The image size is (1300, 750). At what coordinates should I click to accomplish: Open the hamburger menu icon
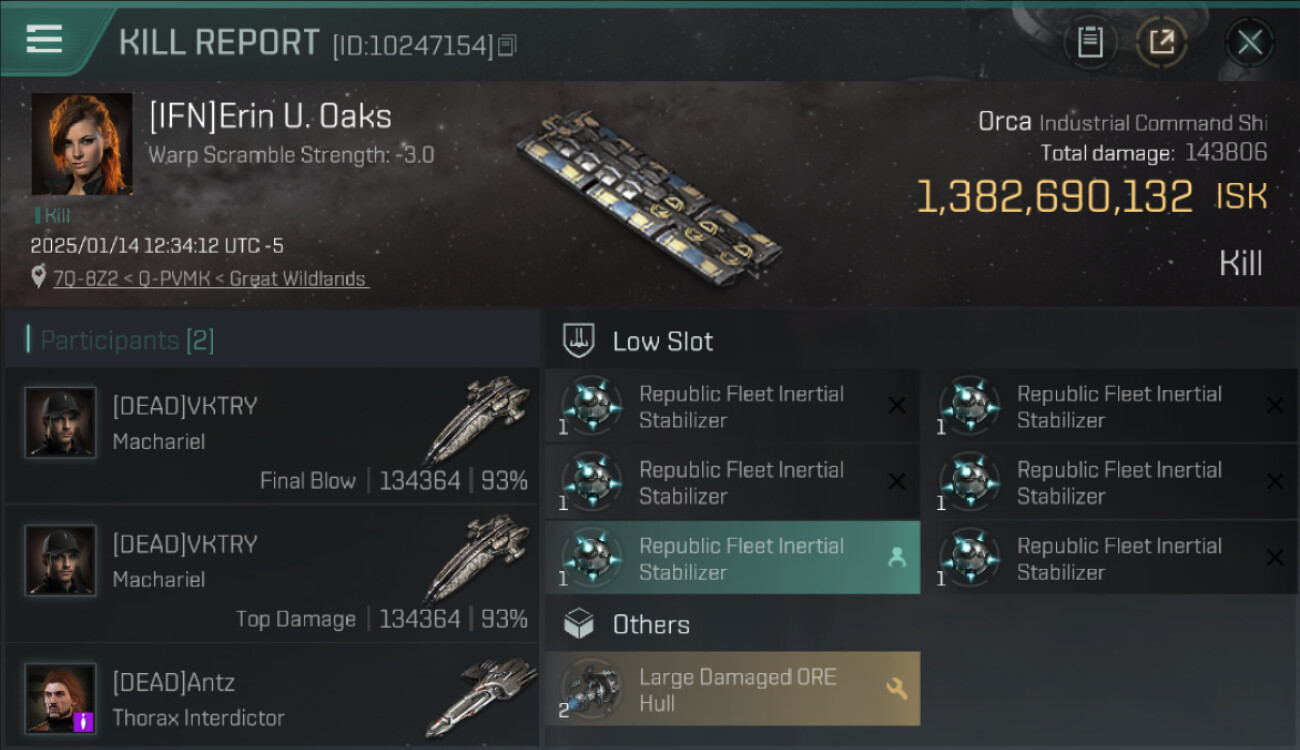click(x=44, y=40)
